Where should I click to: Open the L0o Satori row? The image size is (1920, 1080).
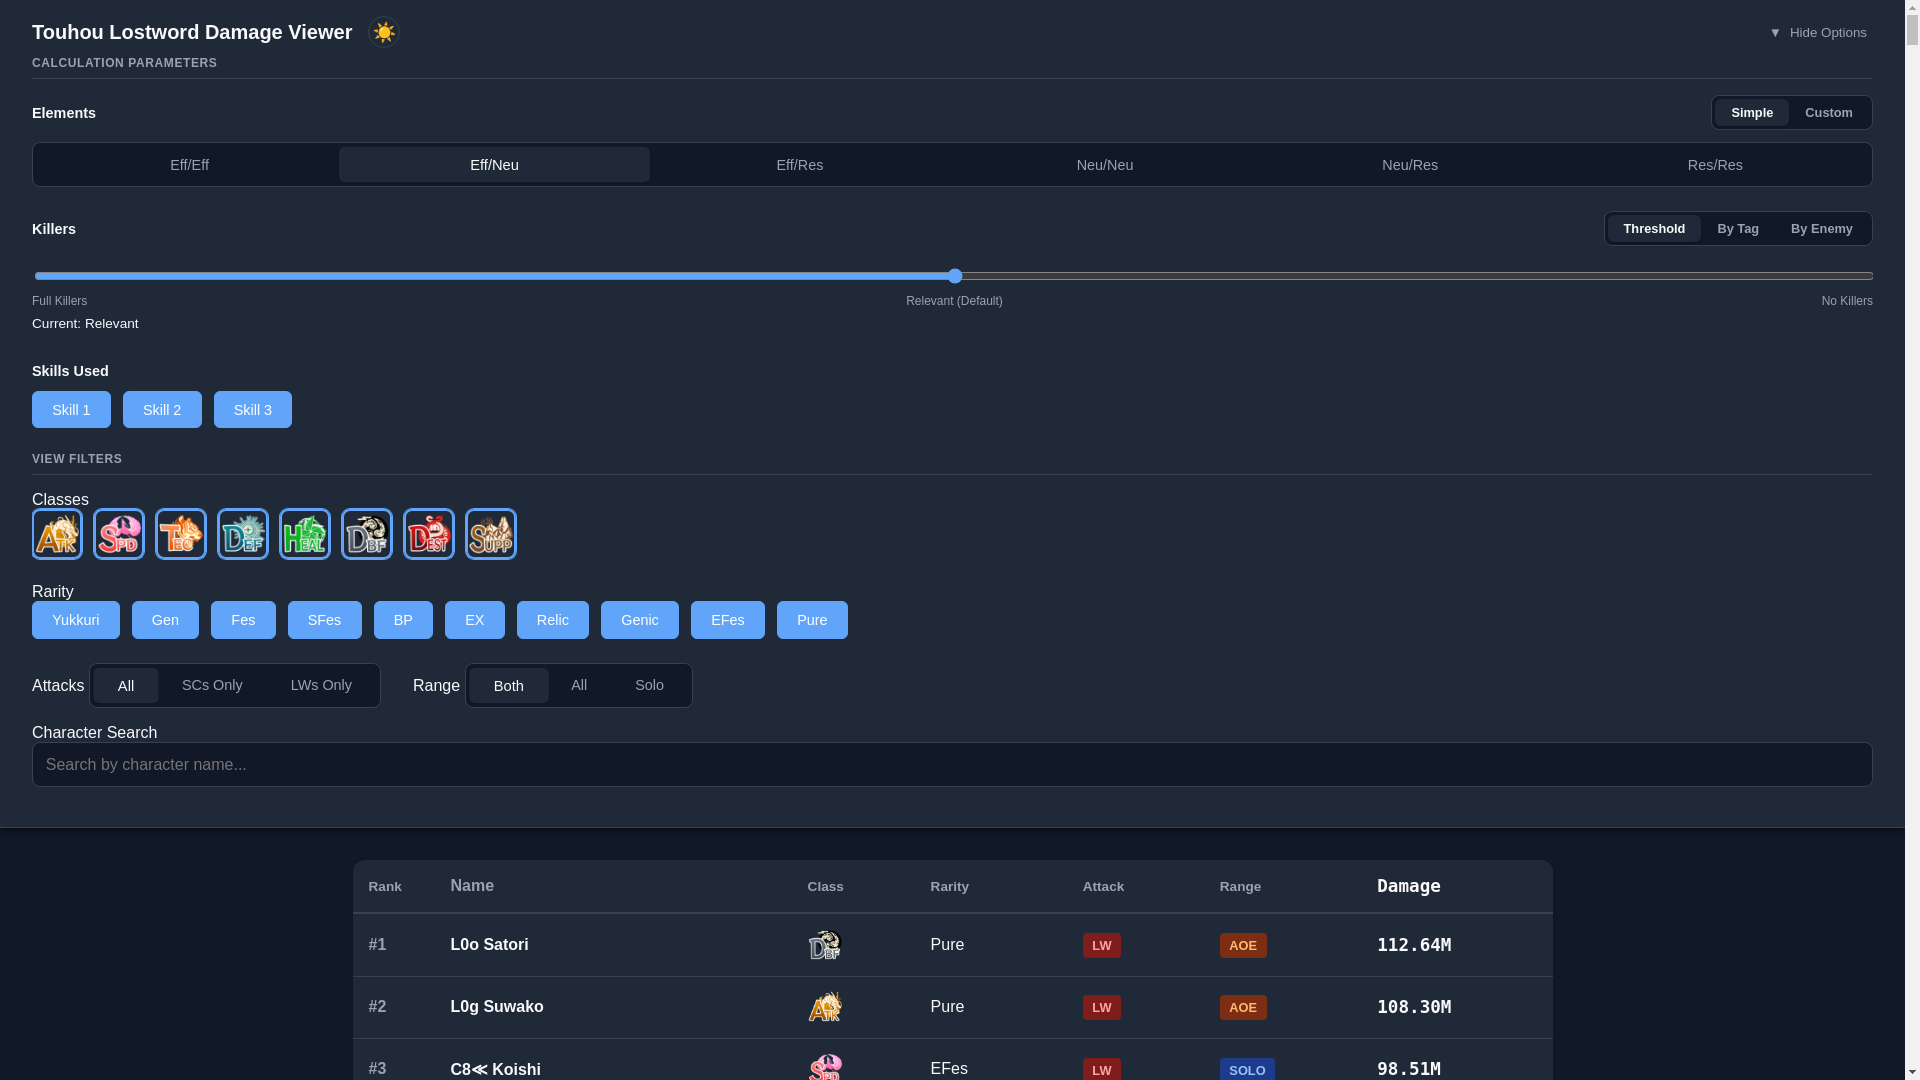point(952,945)
